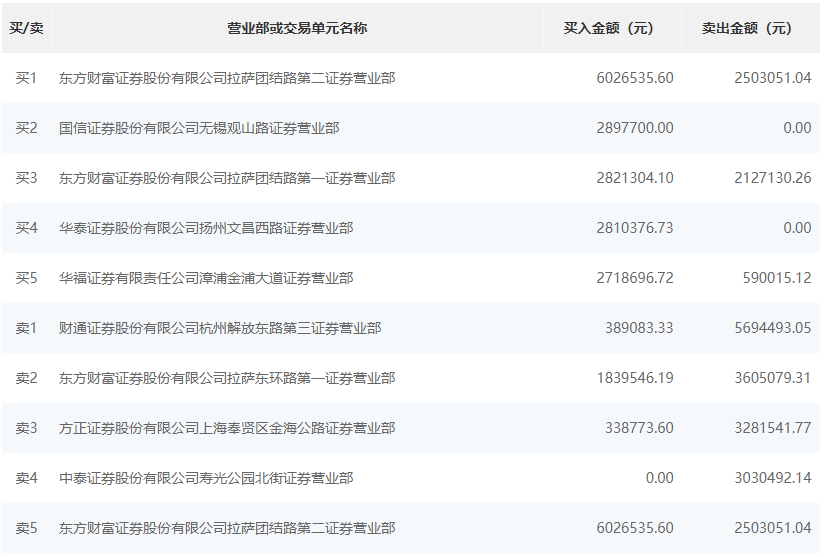The width and height of the screenshot is (825, 557).
Task: Click the 买入金额（元） column header
Action: tap(612, 28)
